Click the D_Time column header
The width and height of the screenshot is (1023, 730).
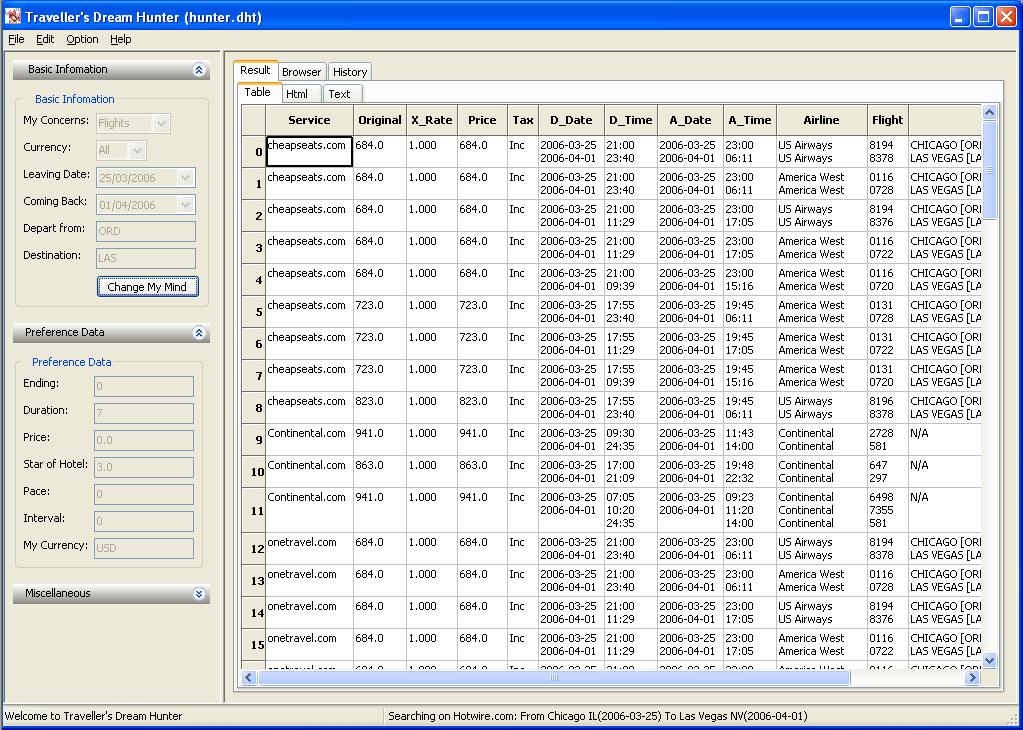pyautogui.click(x=631, y=120)
